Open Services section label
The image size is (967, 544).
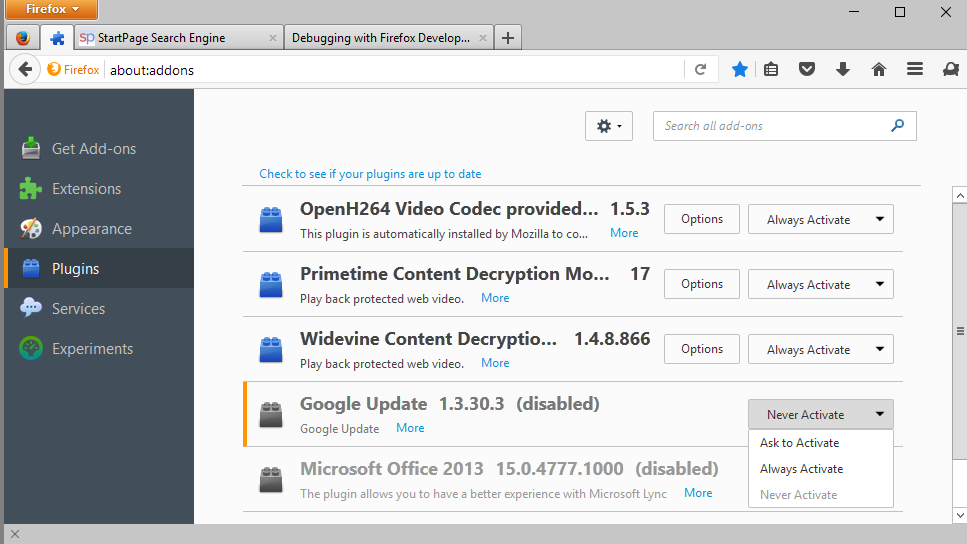(78, 308)
